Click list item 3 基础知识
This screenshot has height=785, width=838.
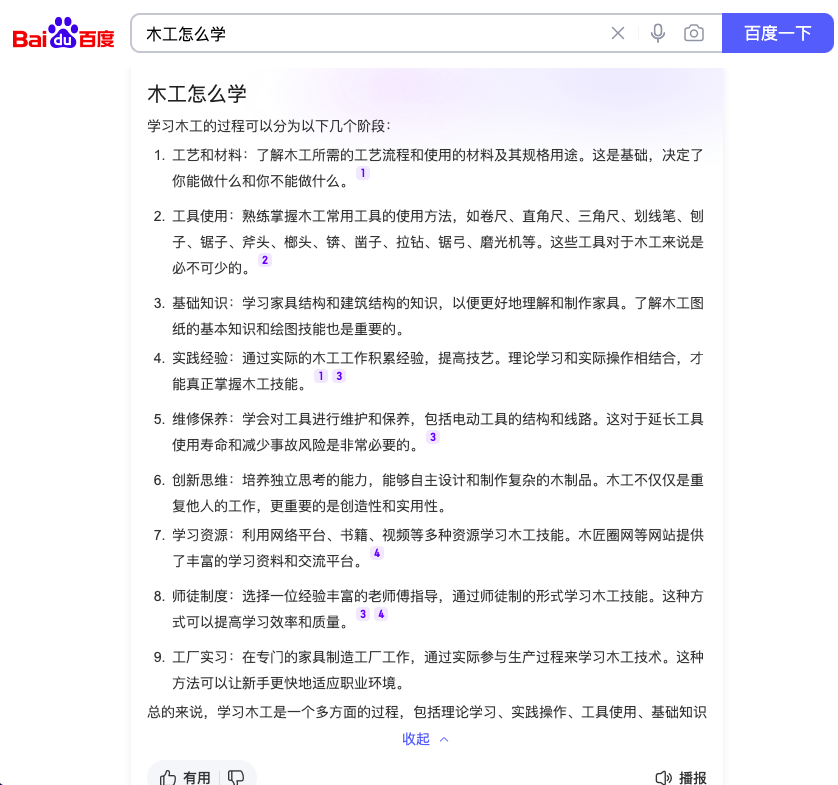pos(428,316)
